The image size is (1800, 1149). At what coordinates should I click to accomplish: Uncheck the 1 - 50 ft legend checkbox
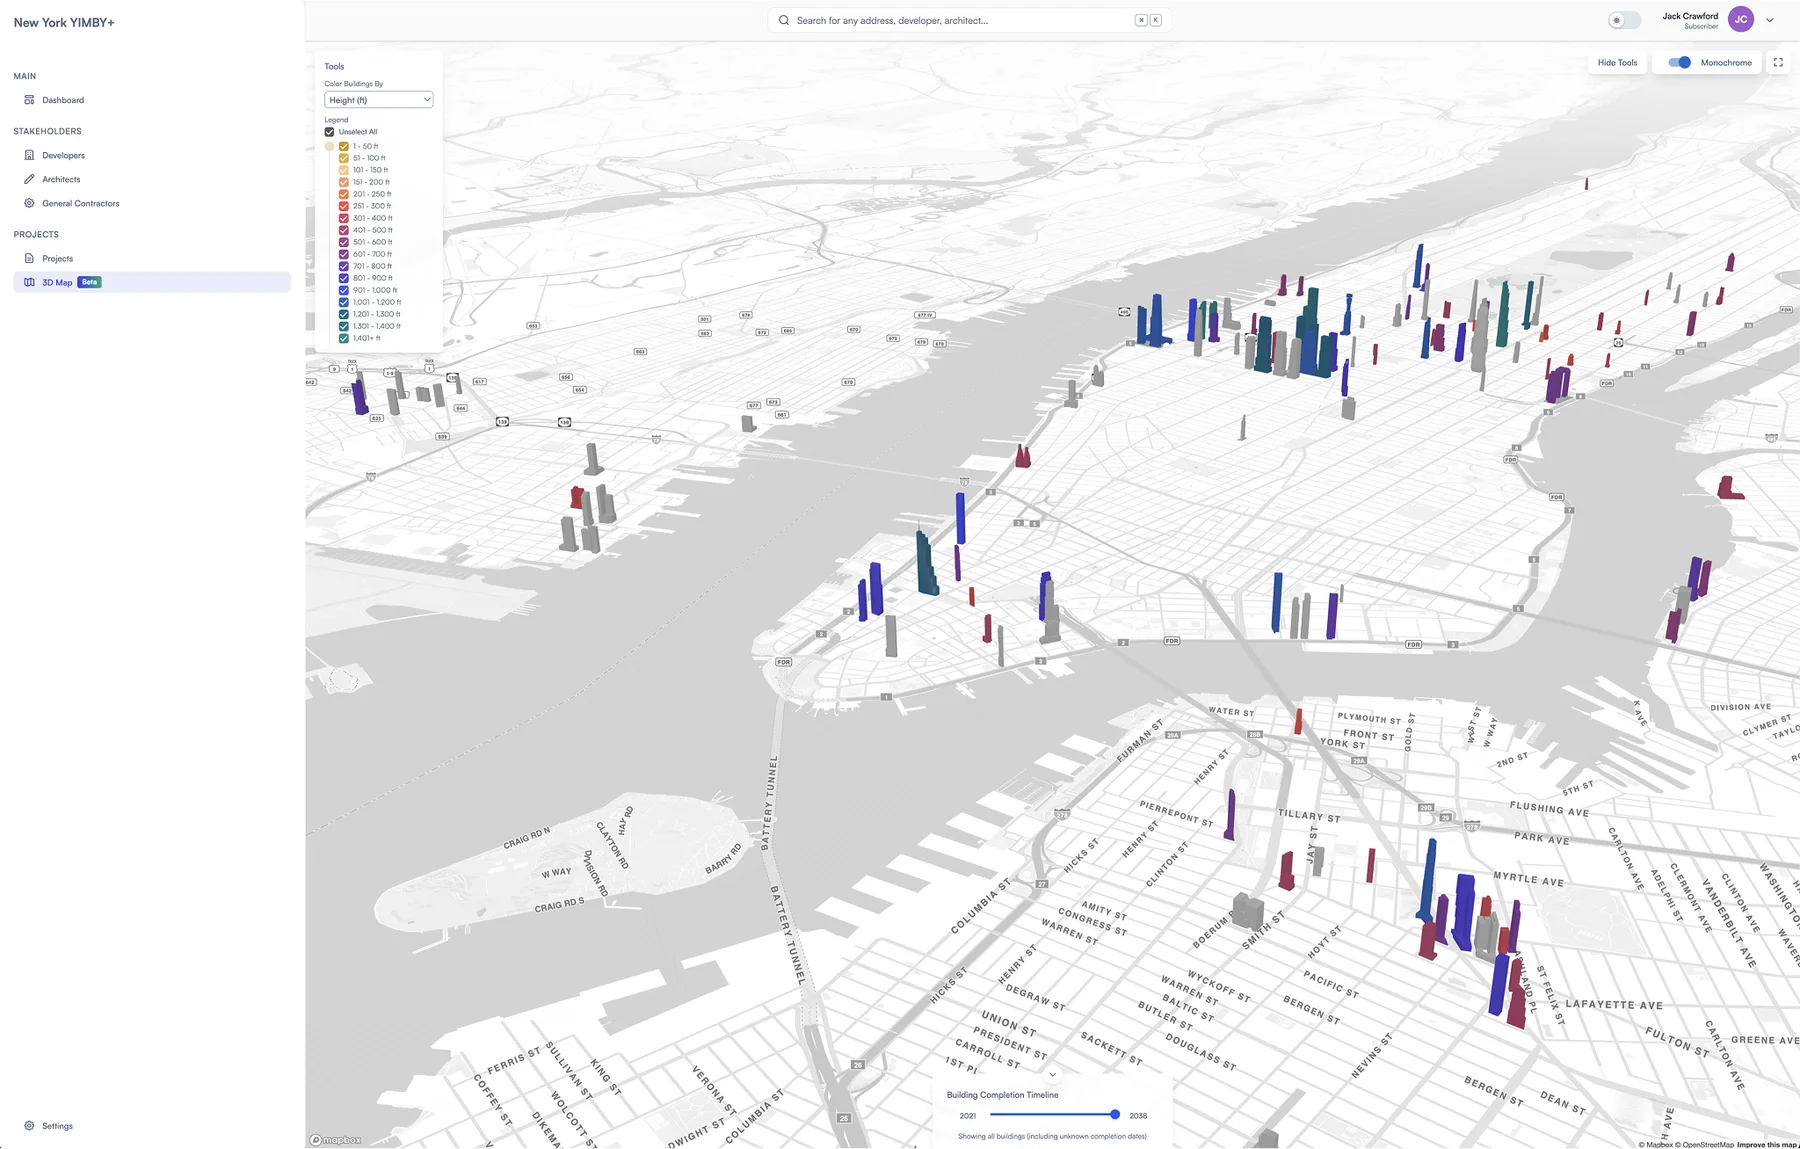(343, 146)
